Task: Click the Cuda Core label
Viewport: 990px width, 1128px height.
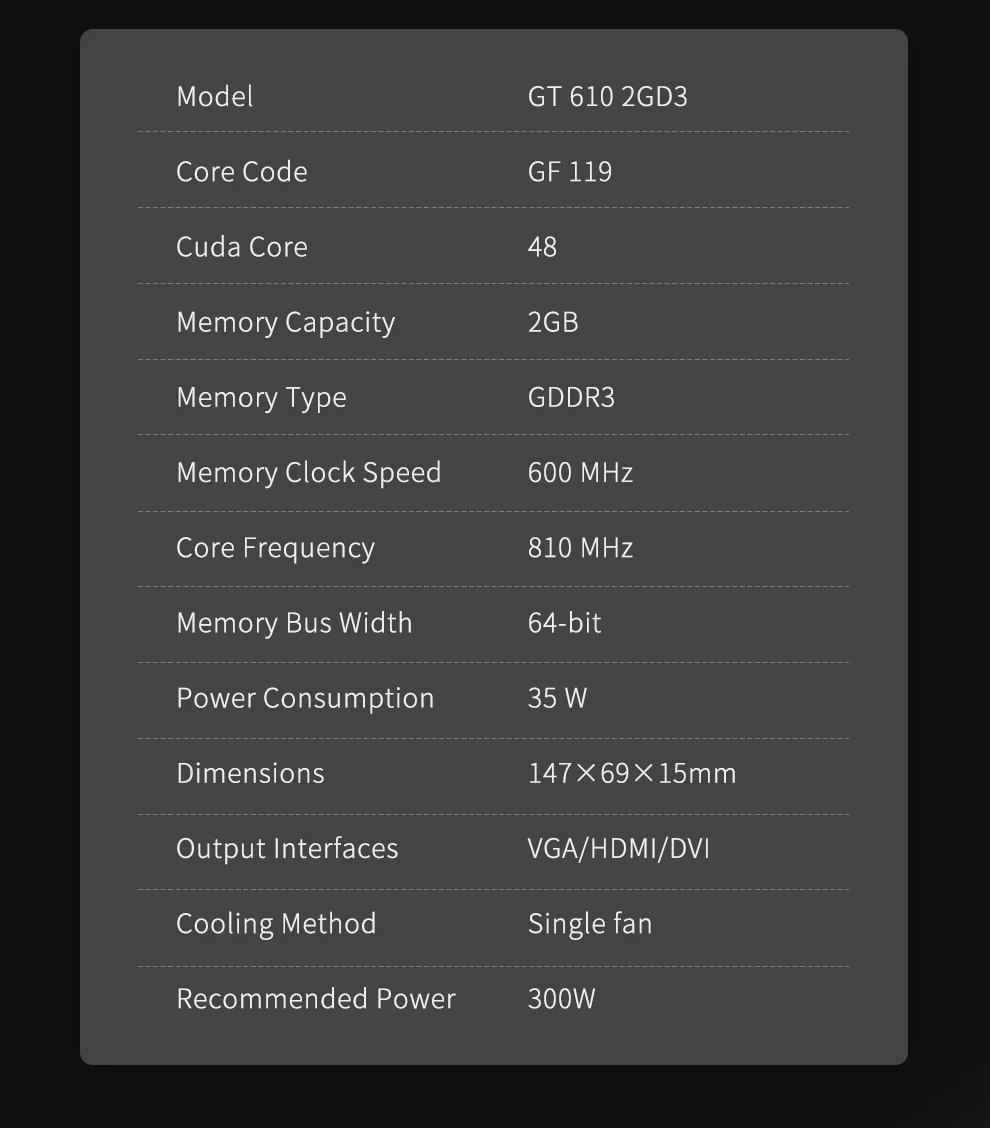Action: point(241,247)
